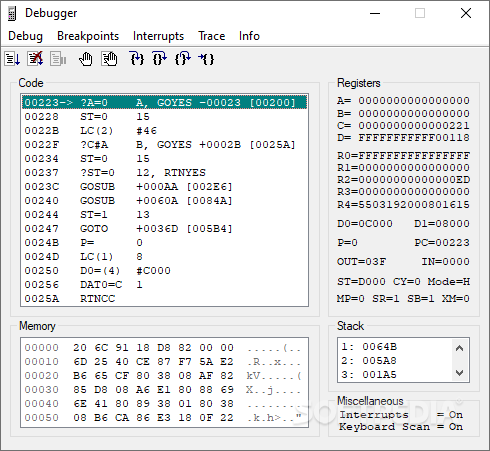Open the Debug menu
Screen dimensions: 490x451
(x=25, y=36)
